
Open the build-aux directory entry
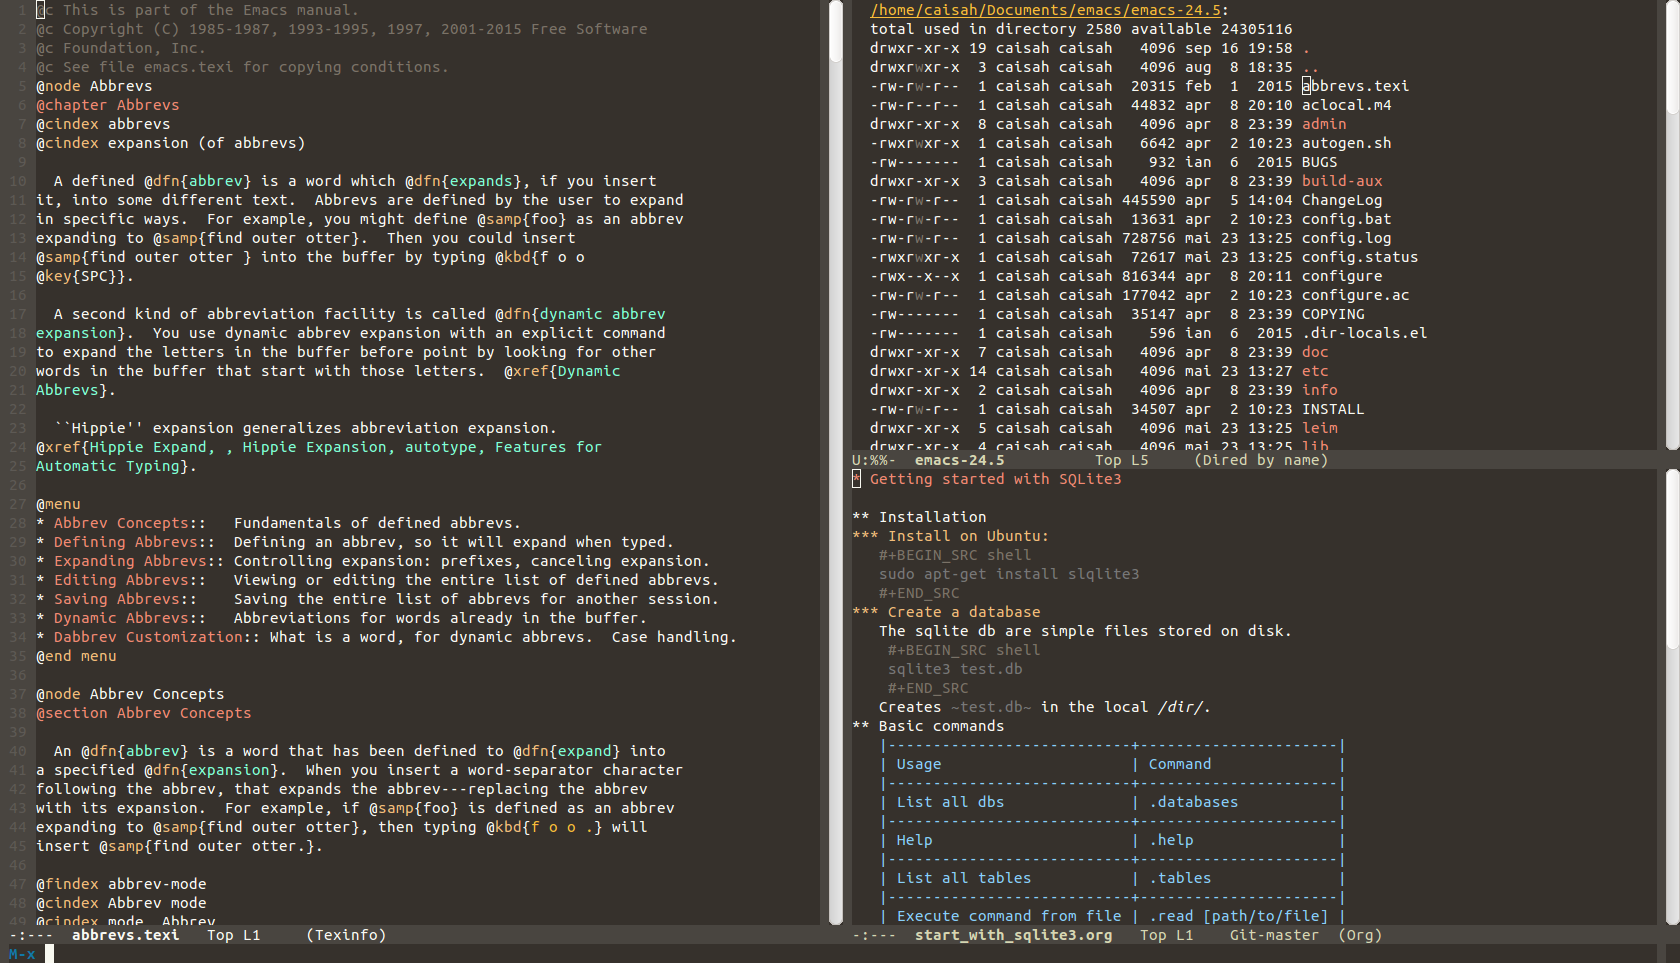[x=1341, y=181]
